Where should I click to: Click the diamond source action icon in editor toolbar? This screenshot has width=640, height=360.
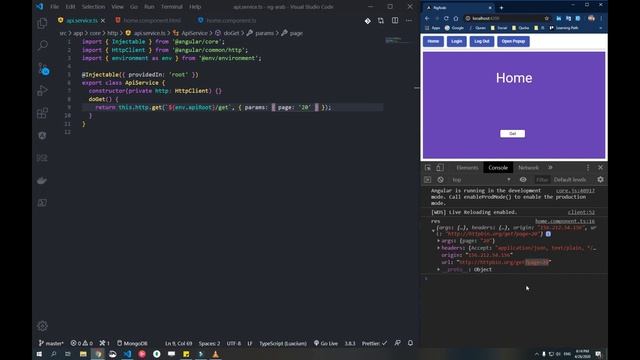[x=367, y=20]
